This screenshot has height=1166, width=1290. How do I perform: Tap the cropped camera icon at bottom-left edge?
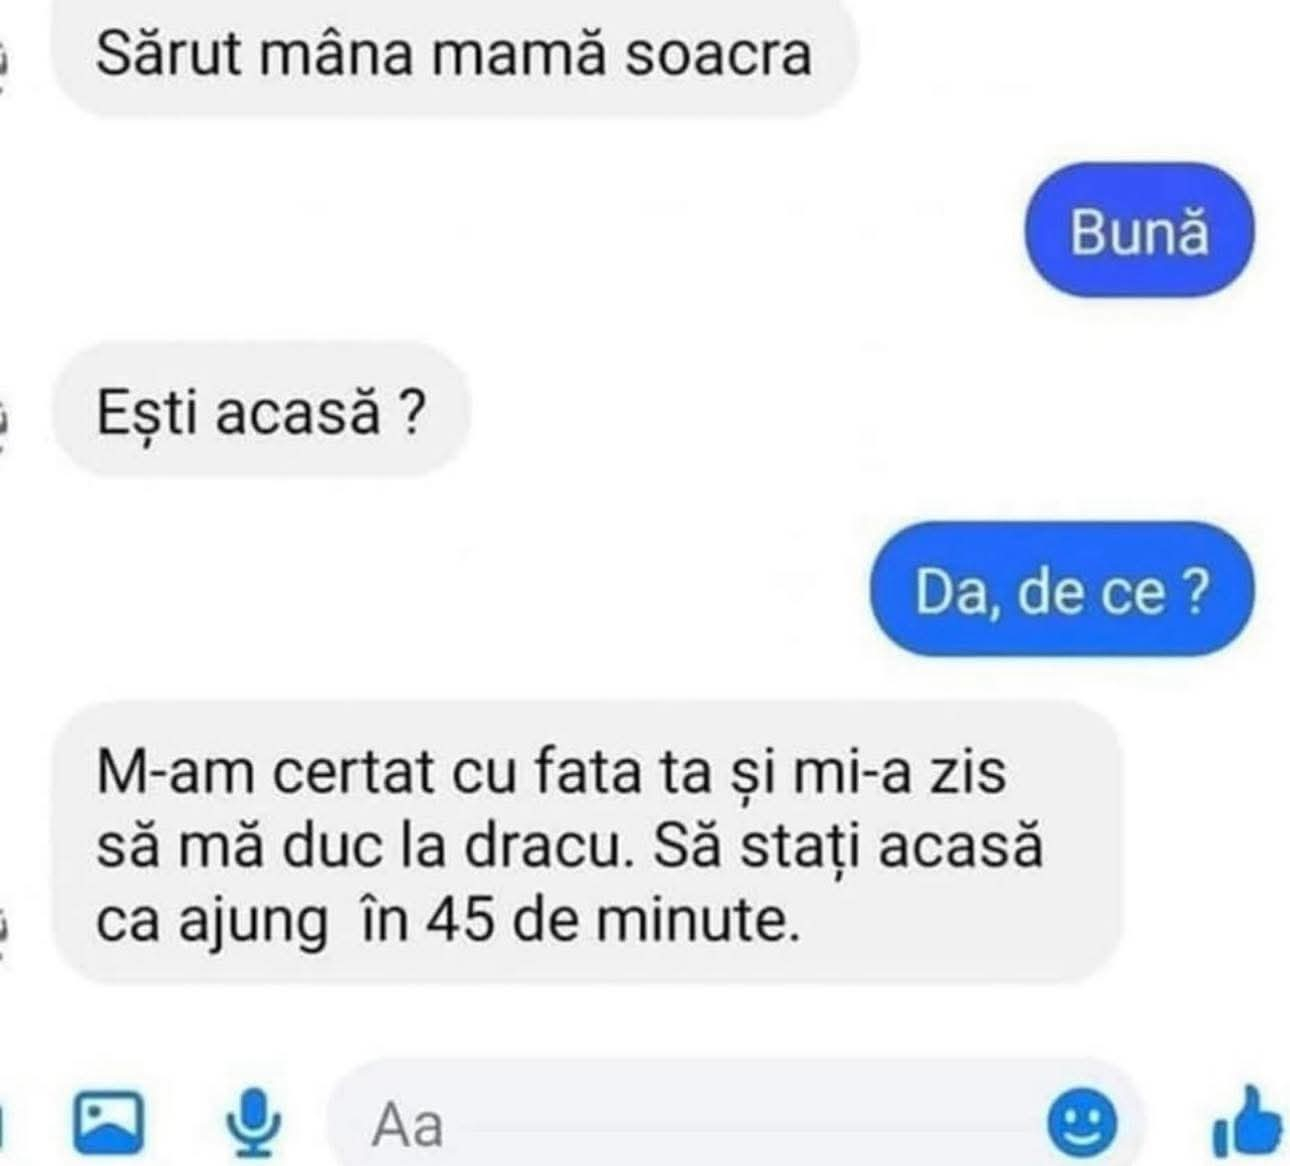click(3, 1123)
